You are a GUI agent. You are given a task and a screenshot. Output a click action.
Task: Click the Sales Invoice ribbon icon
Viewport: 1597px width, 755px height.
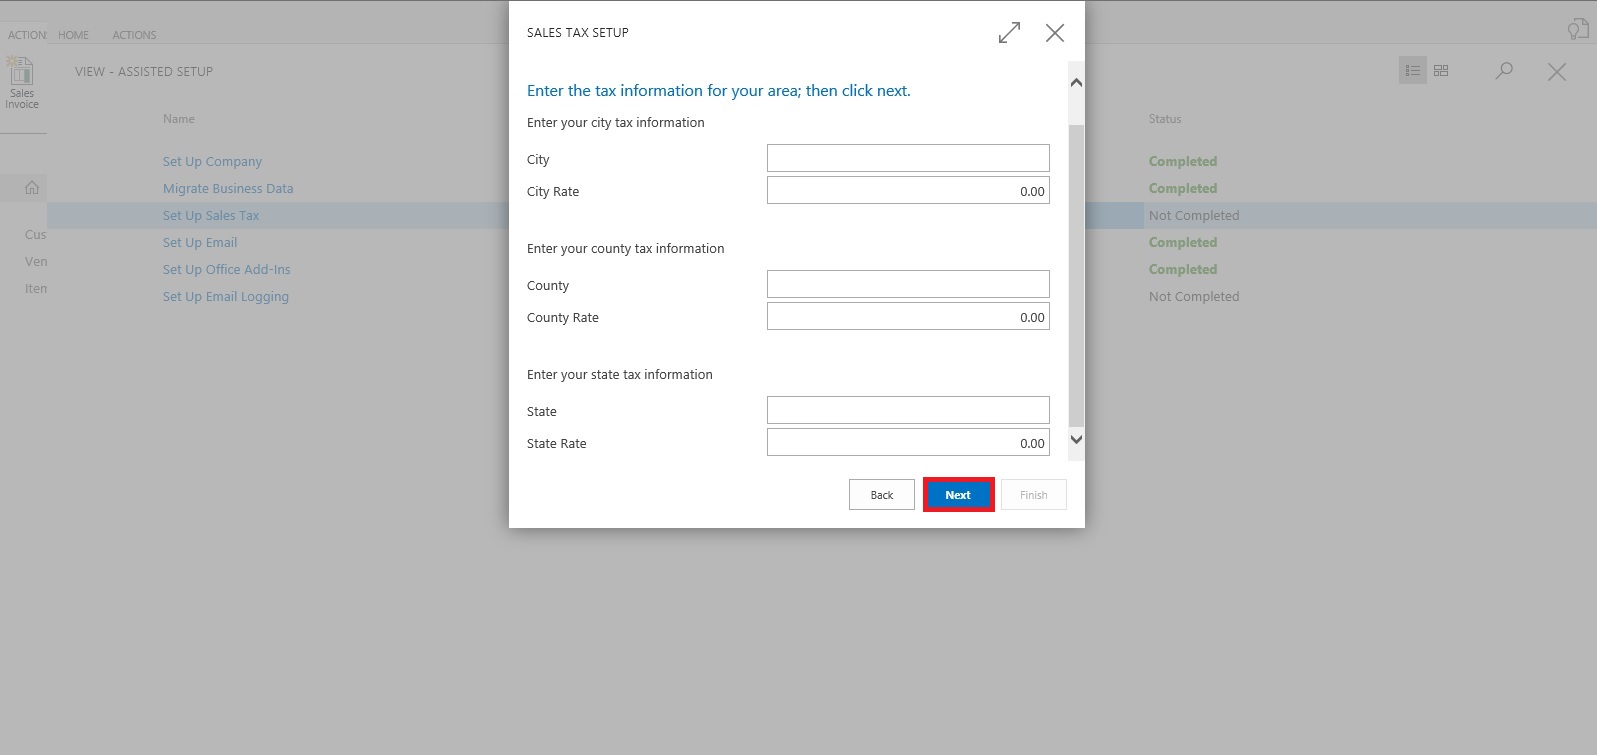22,82
